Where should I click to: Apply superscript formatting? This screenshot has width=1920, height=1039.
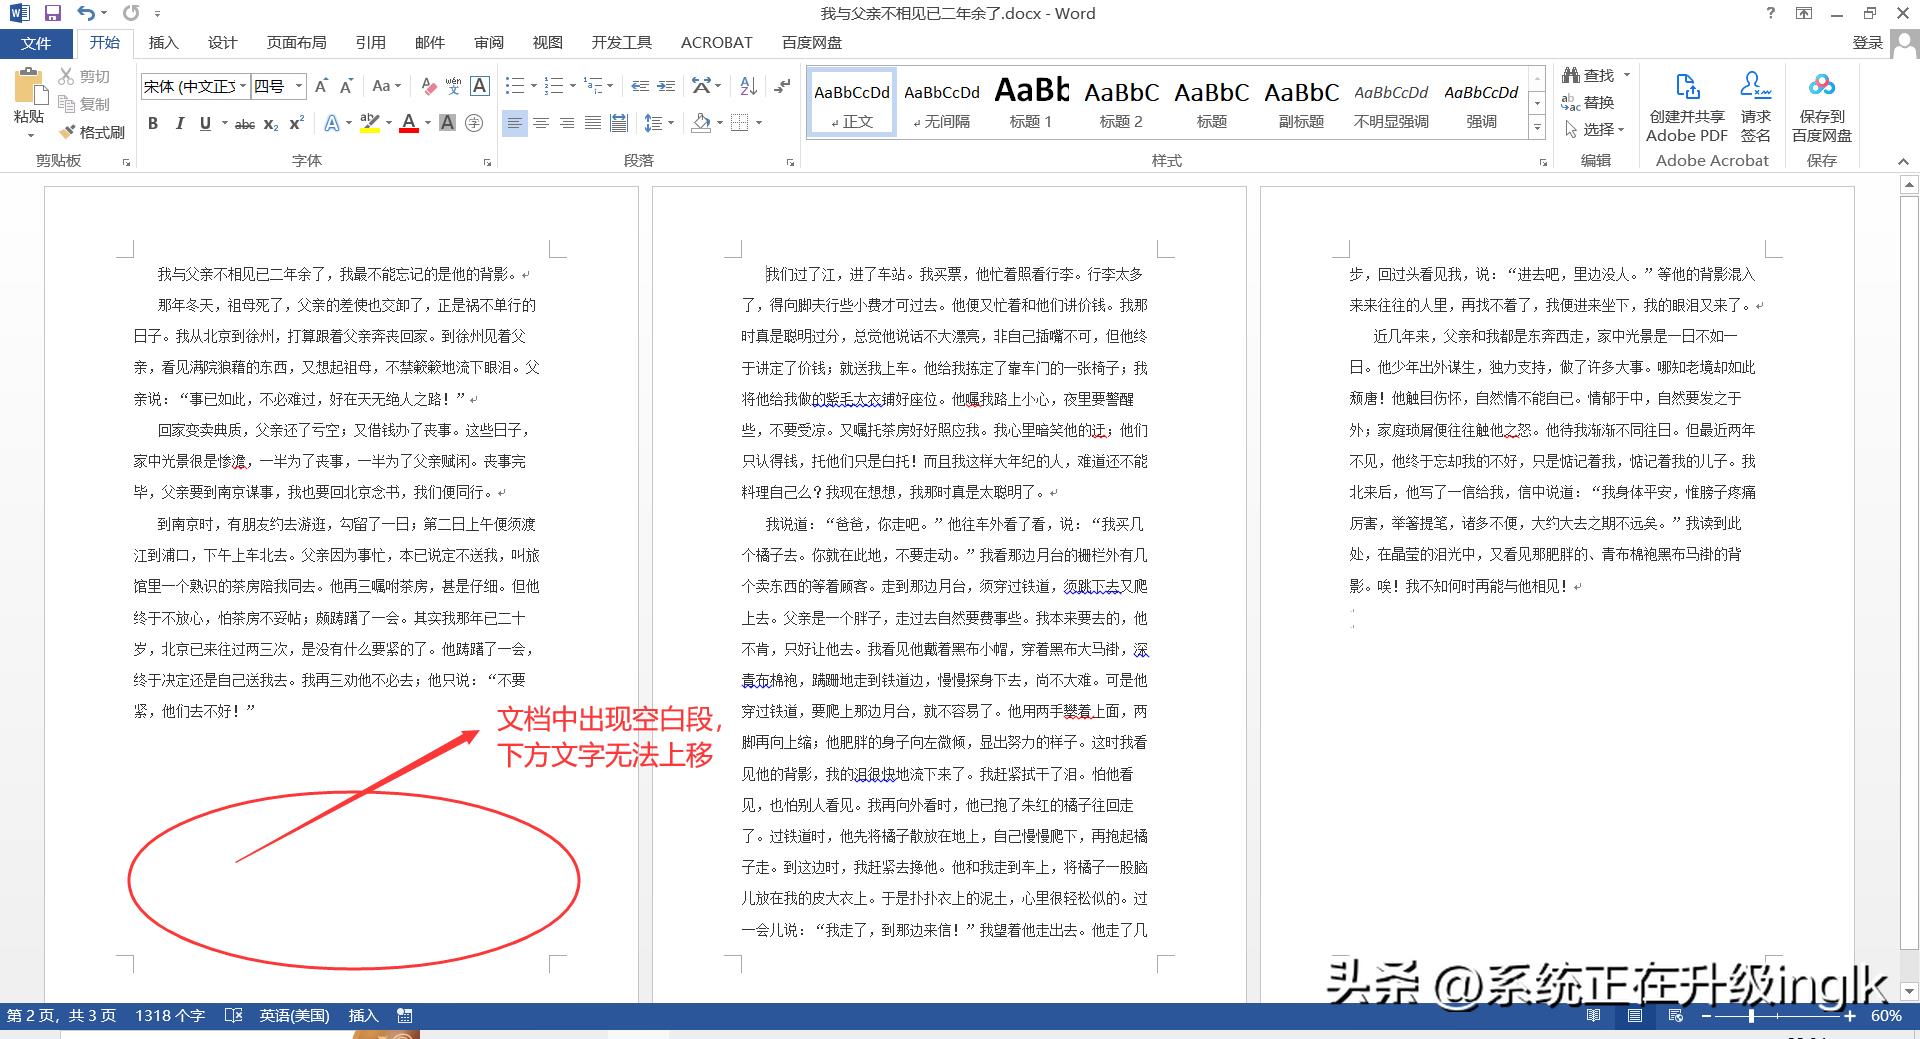tap(296, 124)
